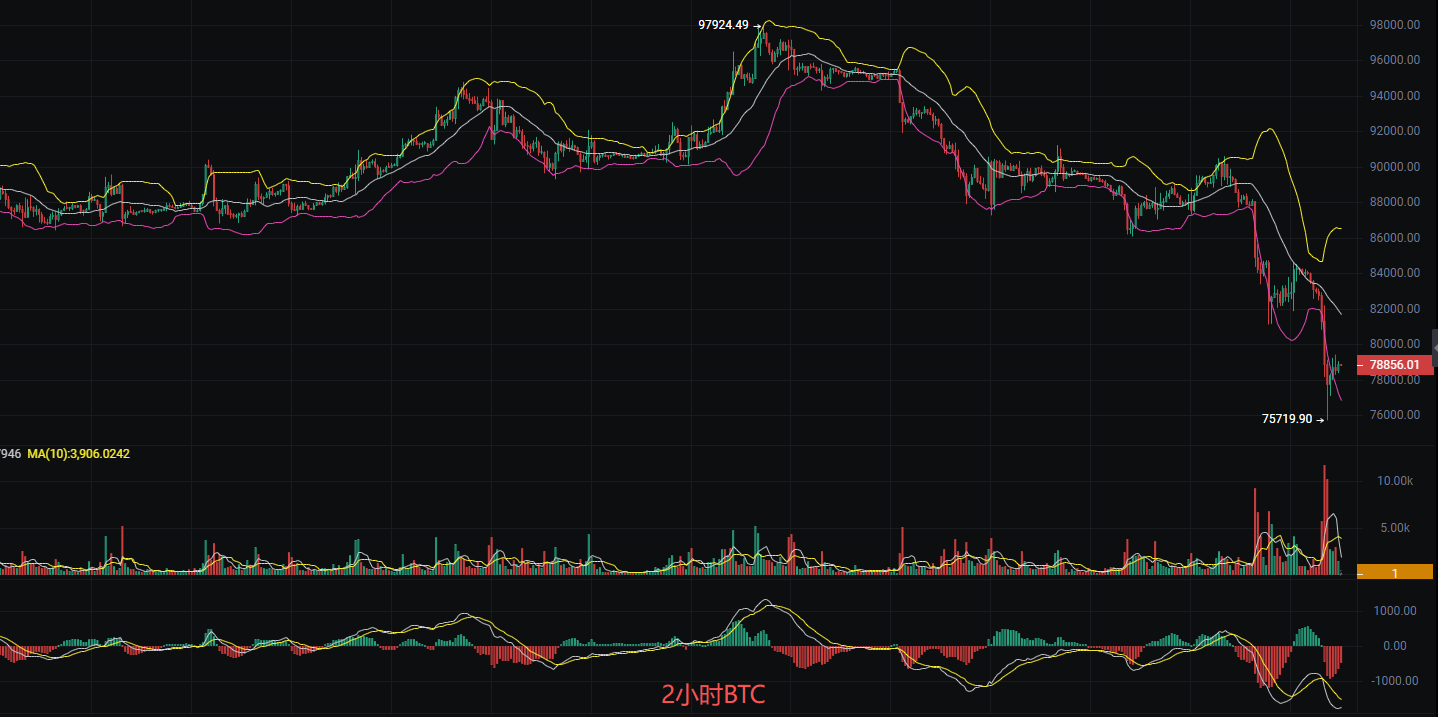Select the 97924.49 high price label
Screen dimensions: 1438x717
723,25
